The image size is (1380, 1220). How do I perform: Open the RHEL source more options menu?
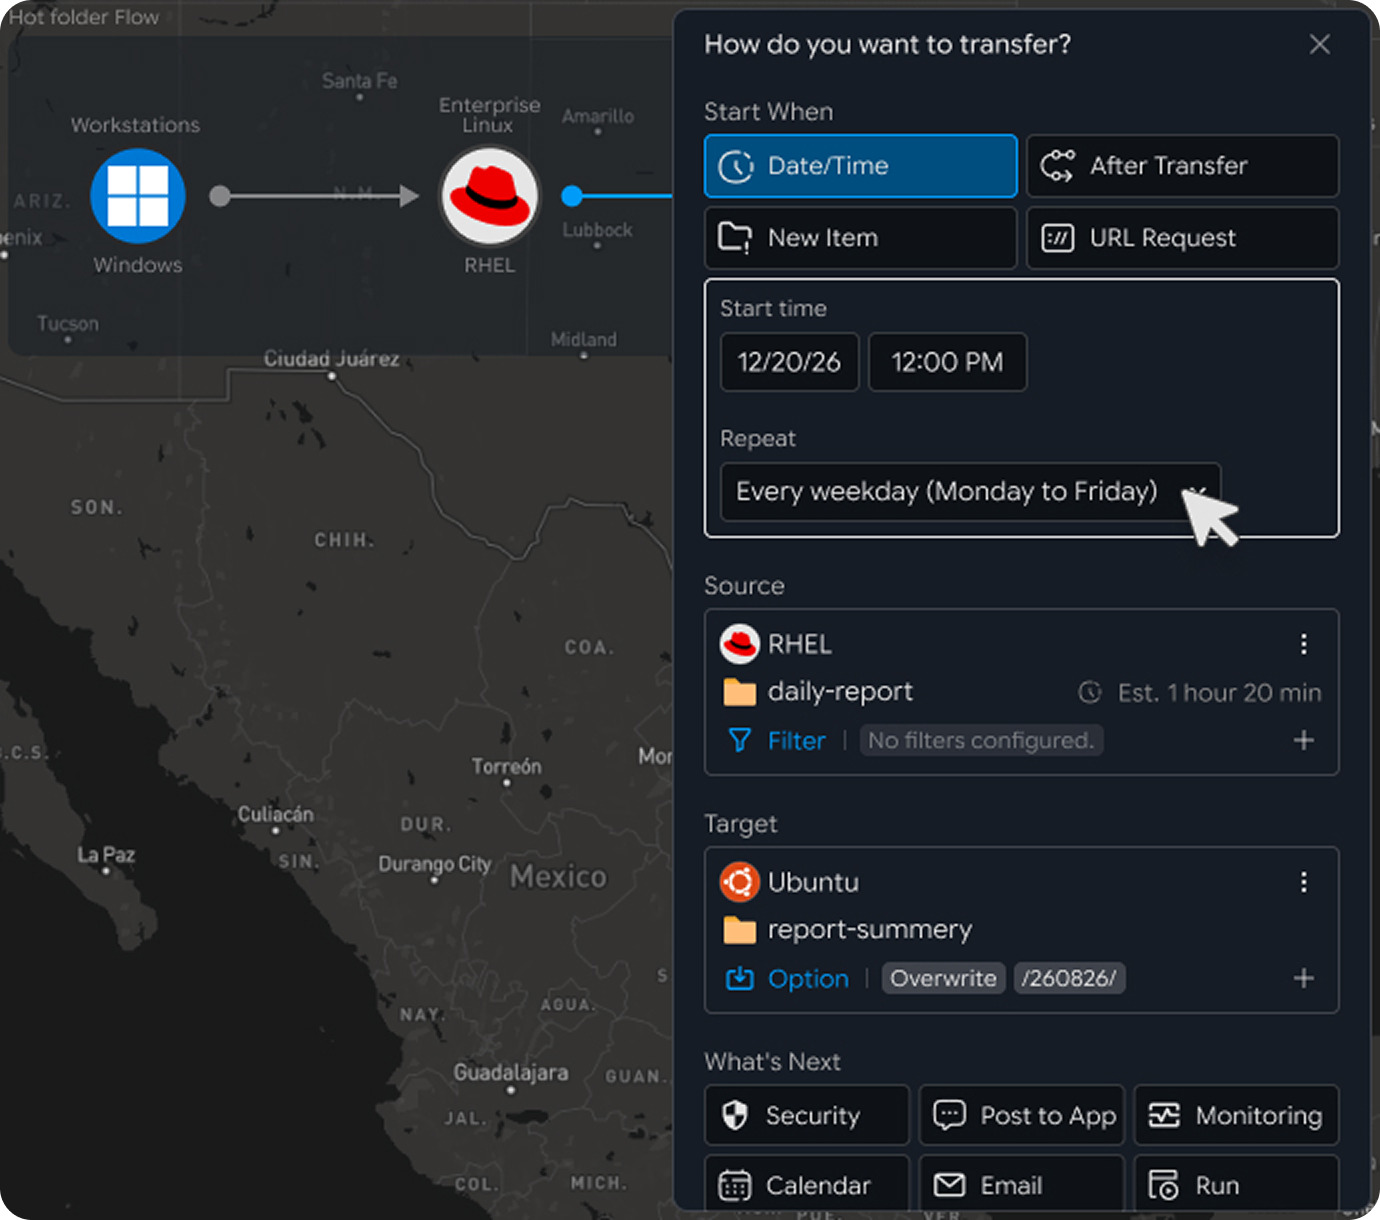[1304, 644]
